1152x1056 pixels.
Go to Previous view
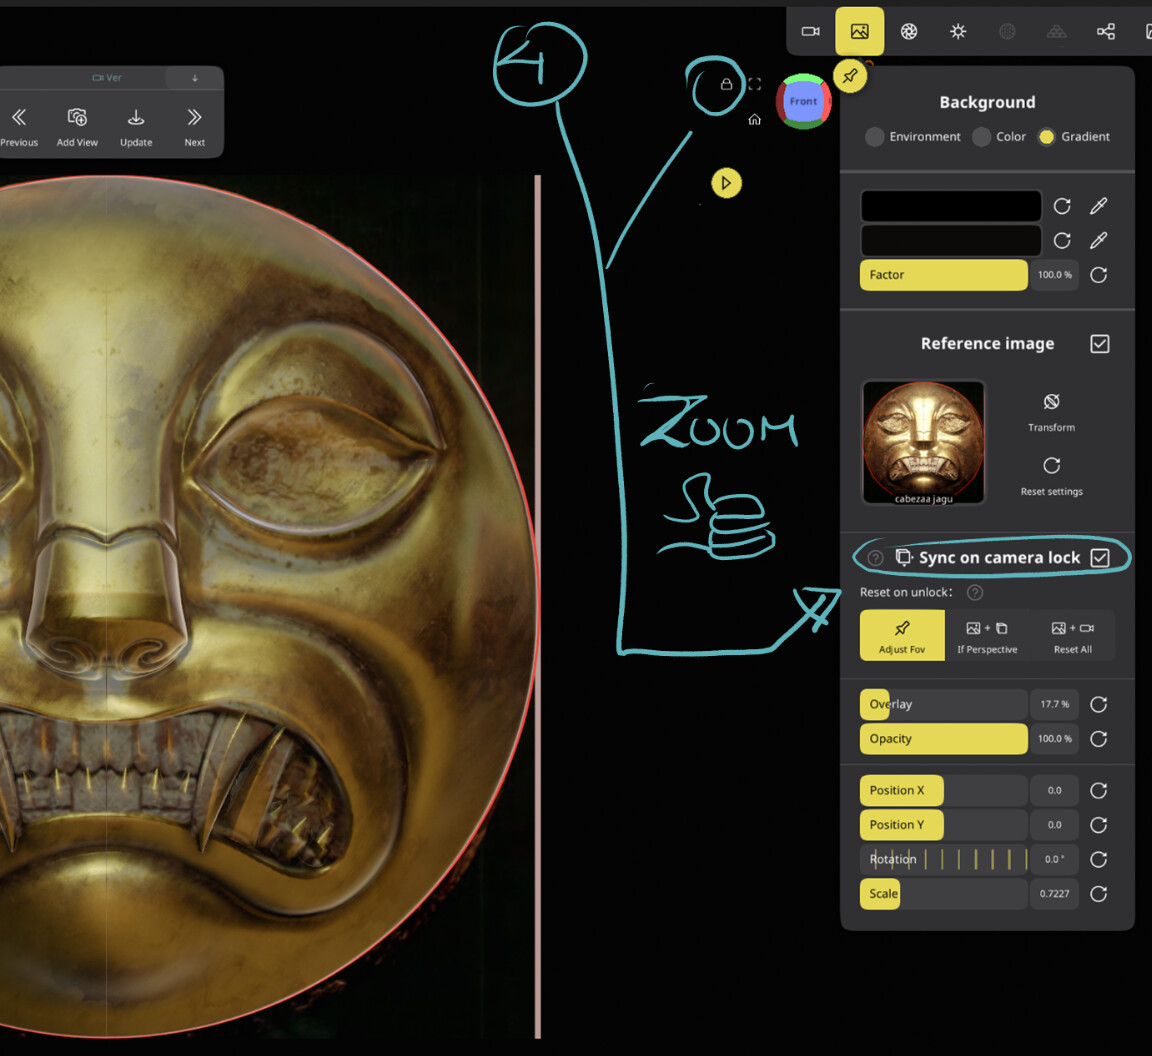19,126
